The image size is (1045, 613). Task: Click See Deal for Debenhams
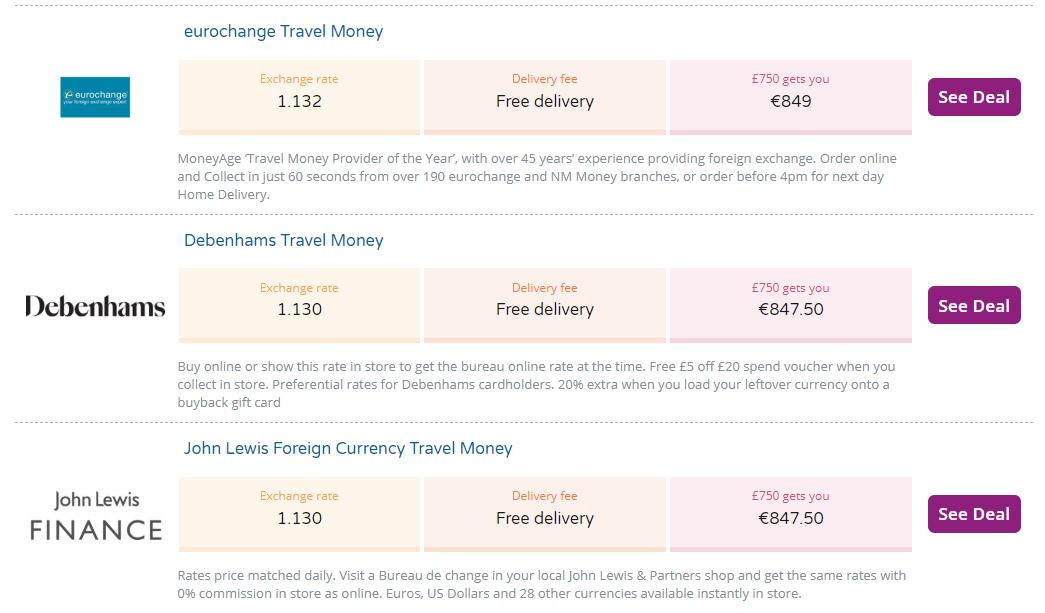click(x=973, y=306)
